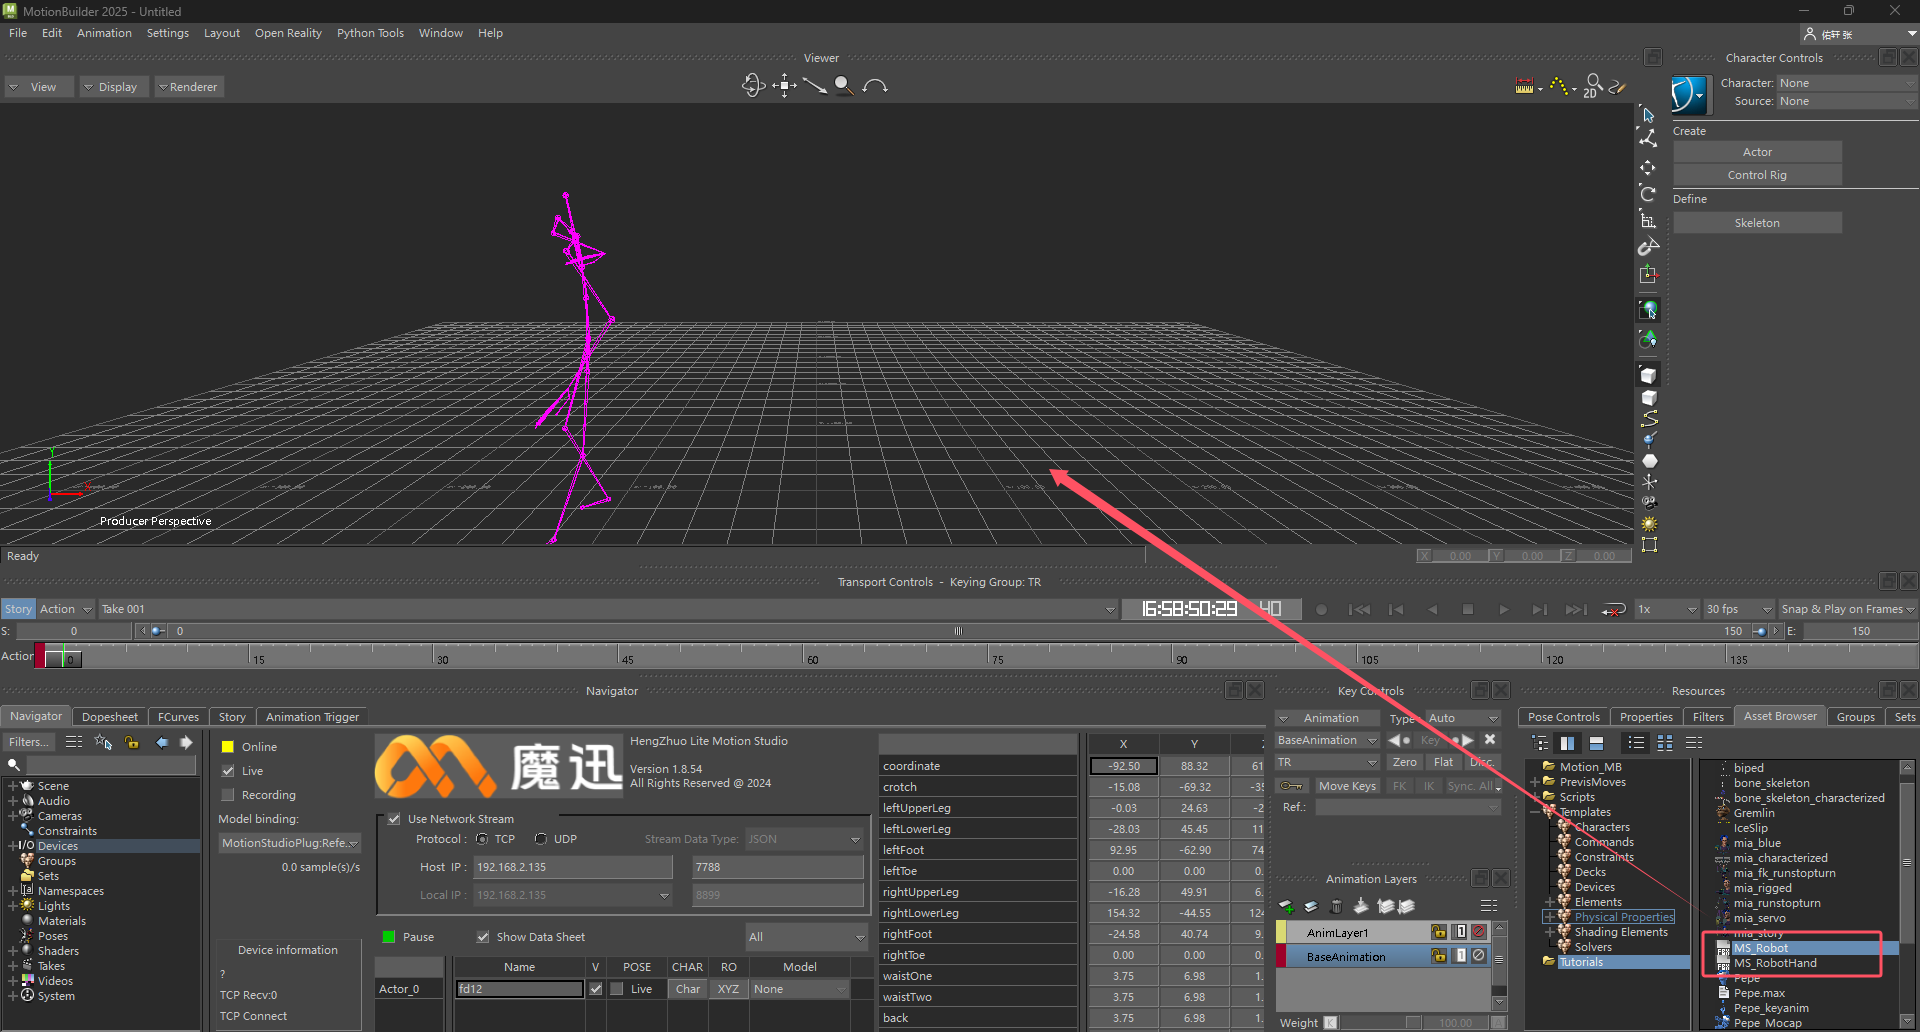The image size is (1920, 1032).
Task: Click the orbit camera tool in Viewer
Action: pyautogui.click(x=753, y=86)
